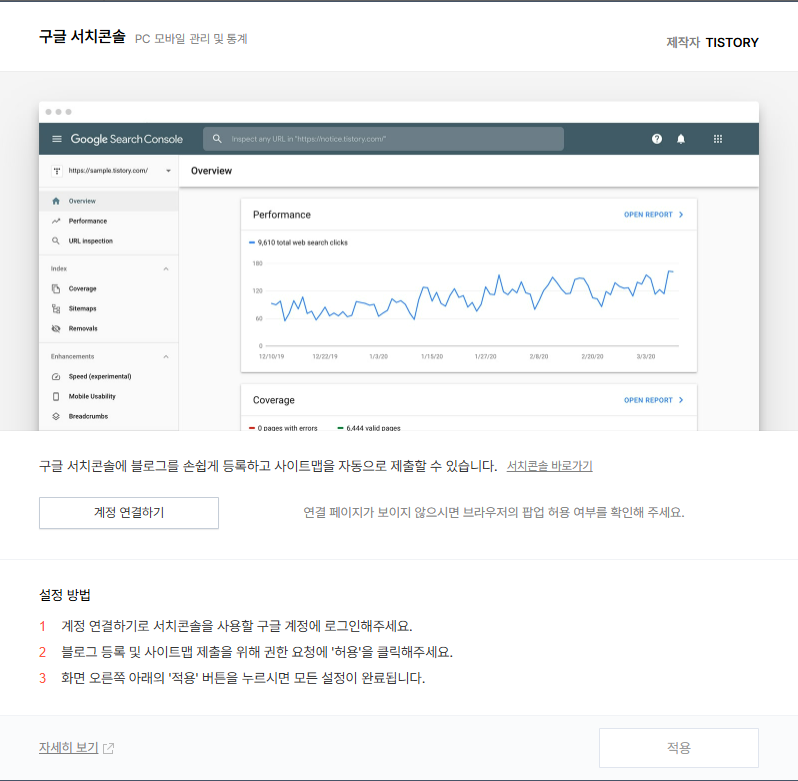
Task: Click the Breadcrumbs layers icon
Action: (56, 416)
